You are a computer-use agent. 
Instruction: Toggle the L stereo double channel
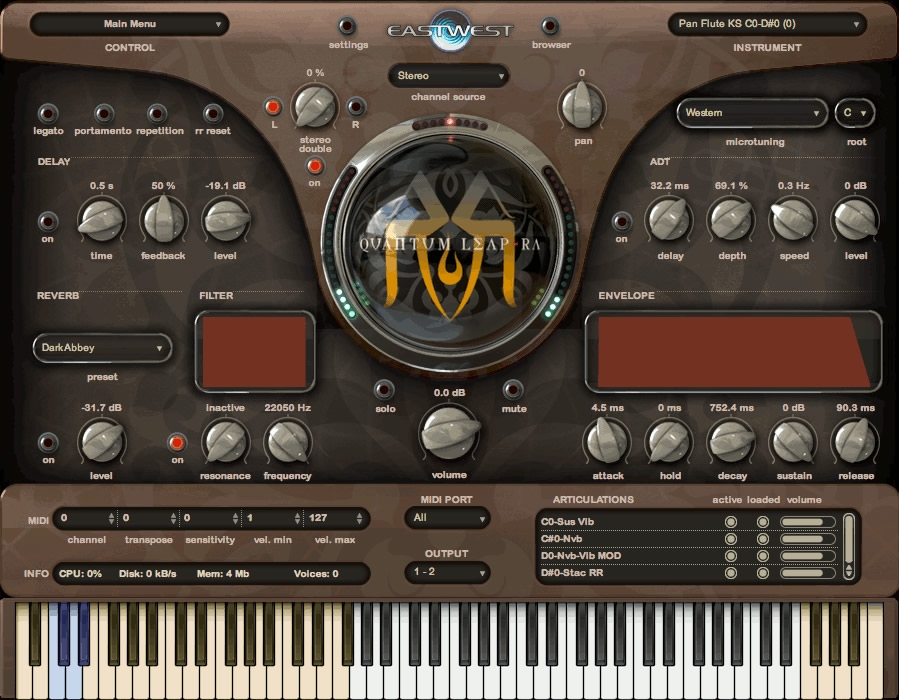pos(273,107)
